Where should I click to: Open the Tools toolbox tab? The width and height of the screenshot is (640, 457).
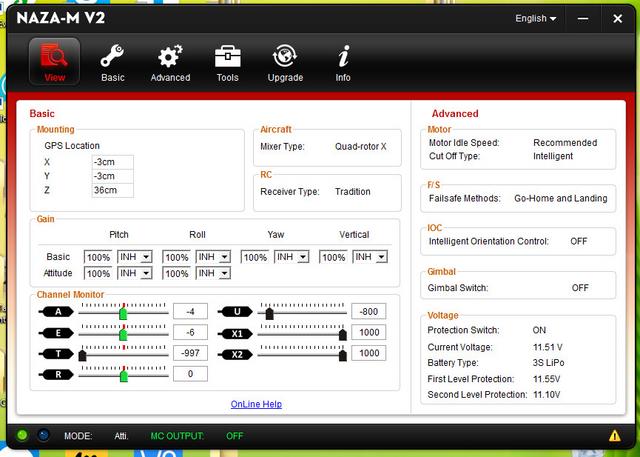tap(227, 62)
